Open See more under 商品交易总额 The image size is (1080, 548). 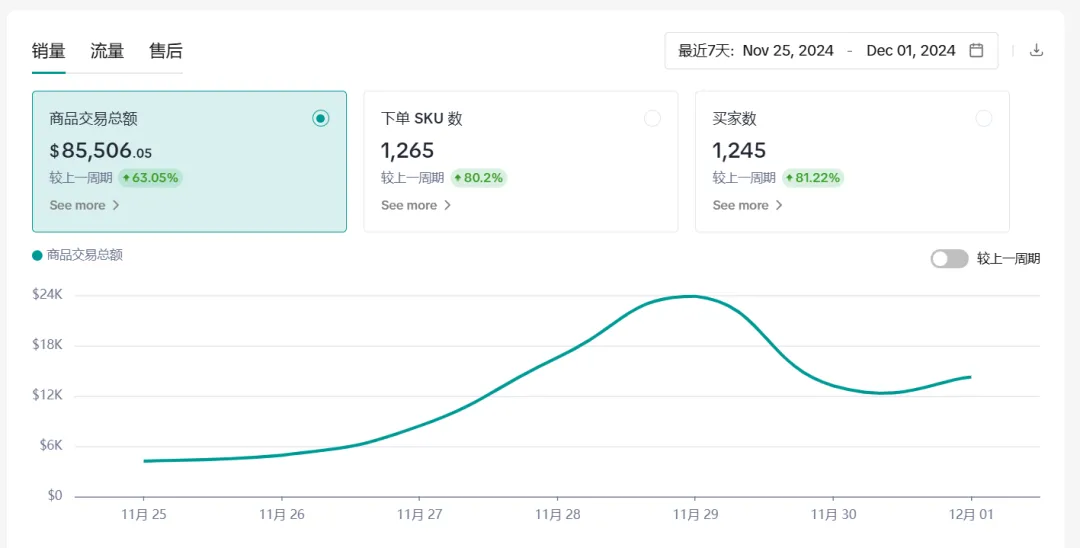click(x=85, y=205)
